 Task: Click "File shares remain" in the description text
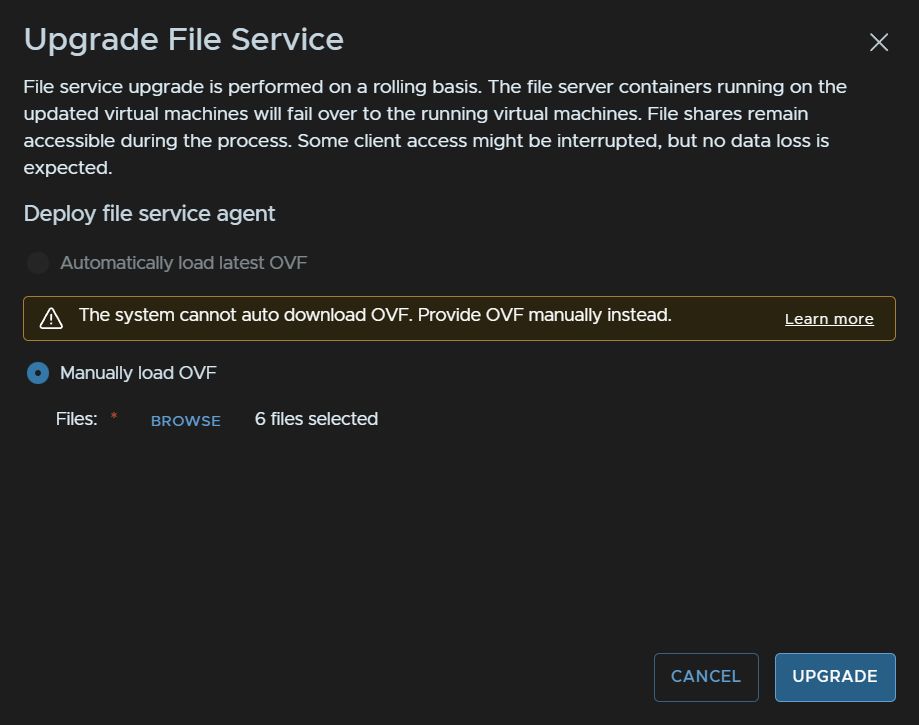[x=727, y=114]
